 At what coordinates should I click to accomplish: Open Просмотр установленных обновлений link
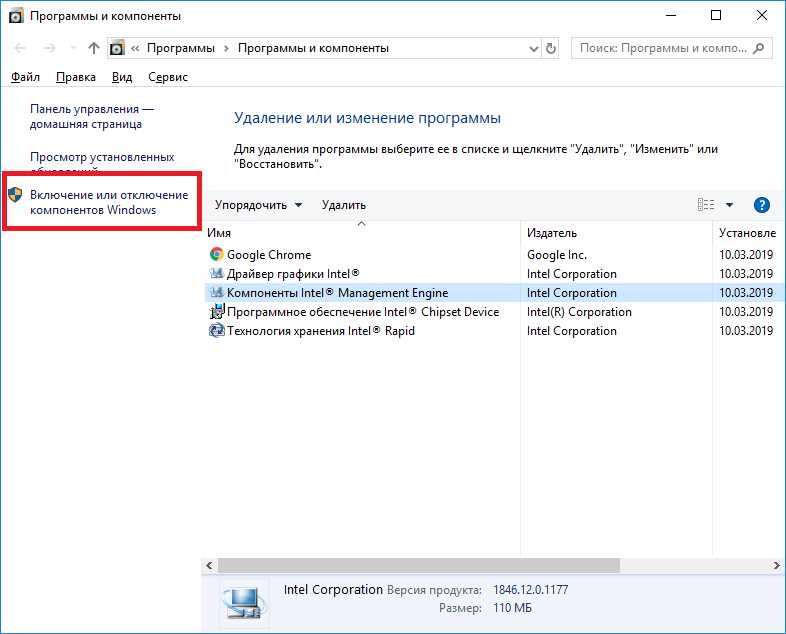[102, 163]
